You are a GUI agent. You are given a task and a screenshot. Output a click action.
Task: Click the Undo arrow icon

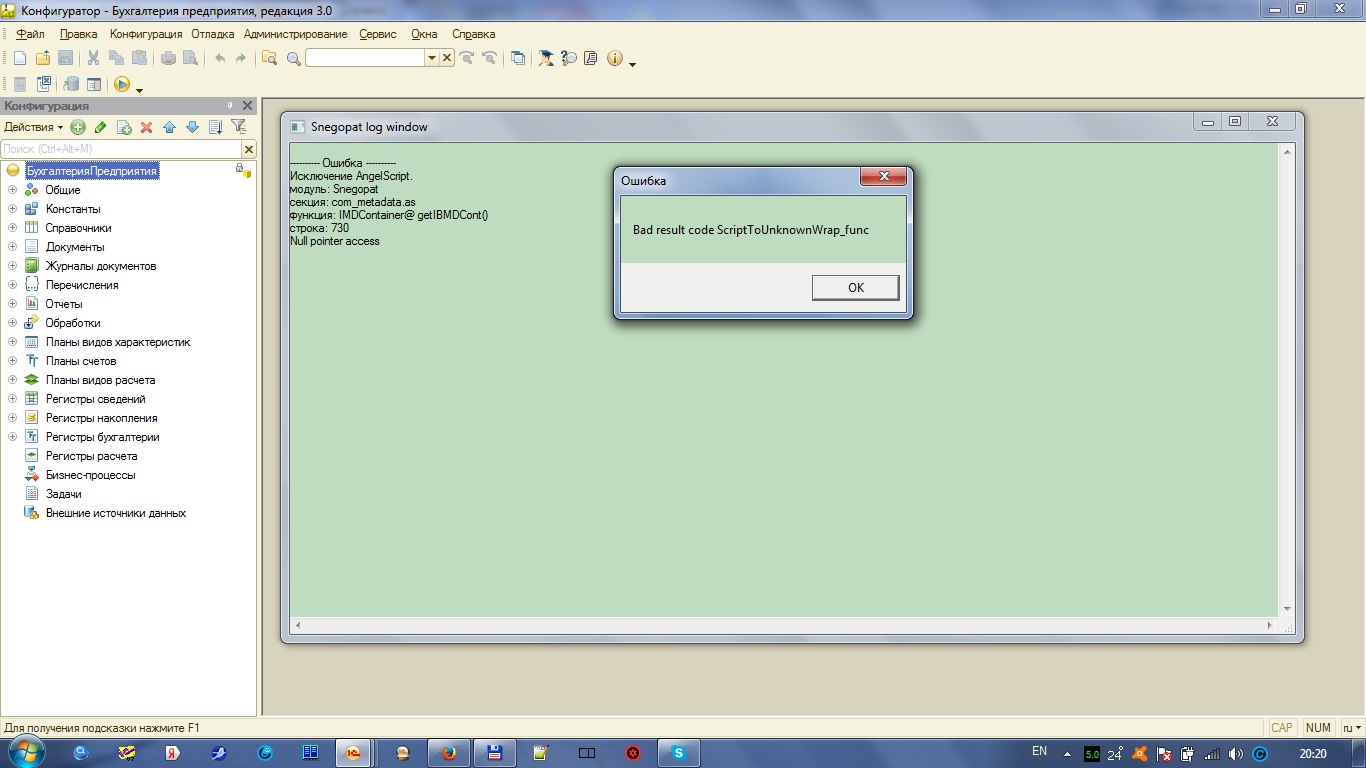(219, 58)
